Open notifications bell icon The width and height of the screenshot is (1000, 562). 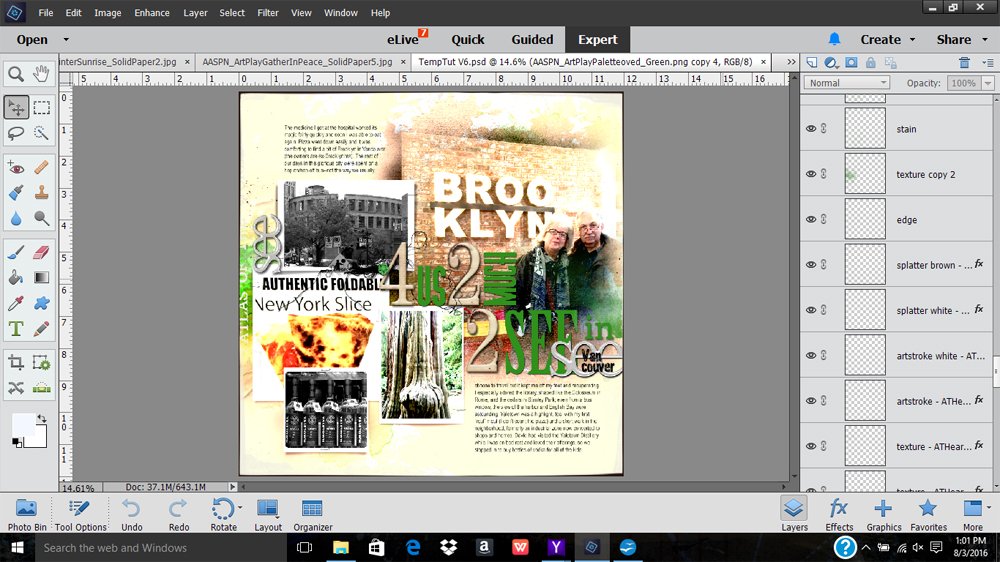point(834,40)
